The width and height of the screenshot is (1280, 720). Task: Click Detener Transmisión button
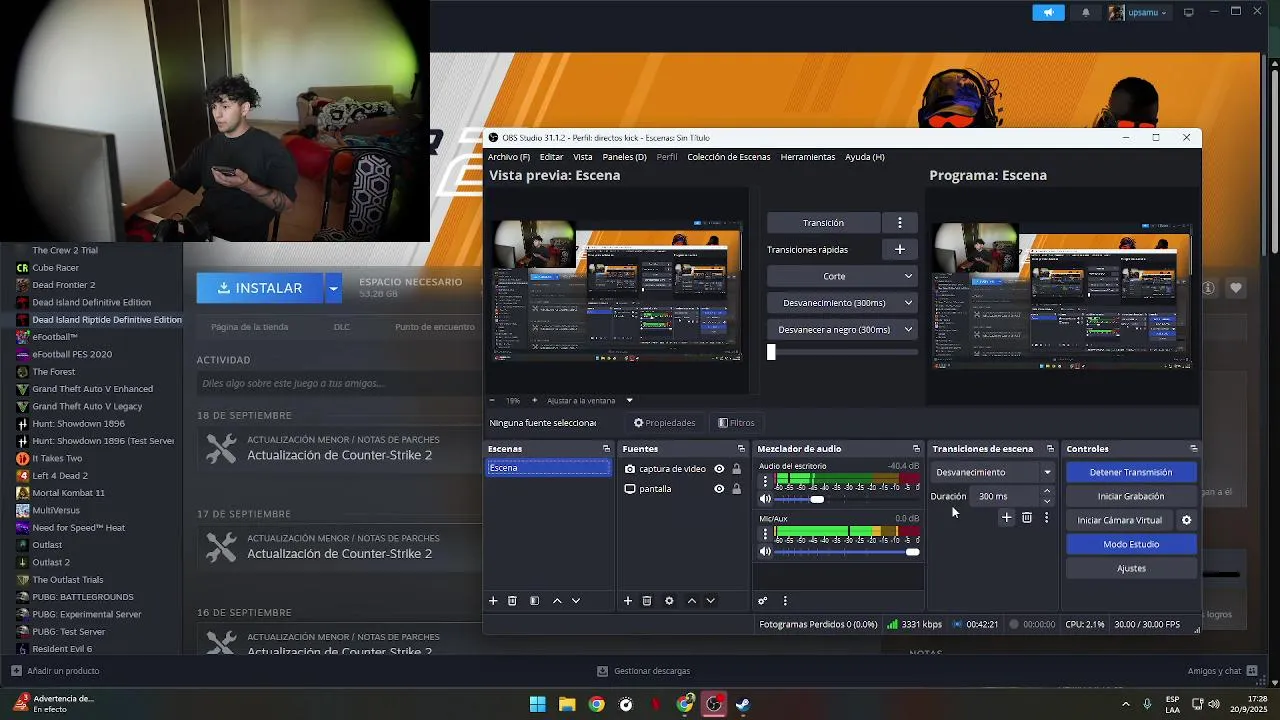coord(1131,472)
